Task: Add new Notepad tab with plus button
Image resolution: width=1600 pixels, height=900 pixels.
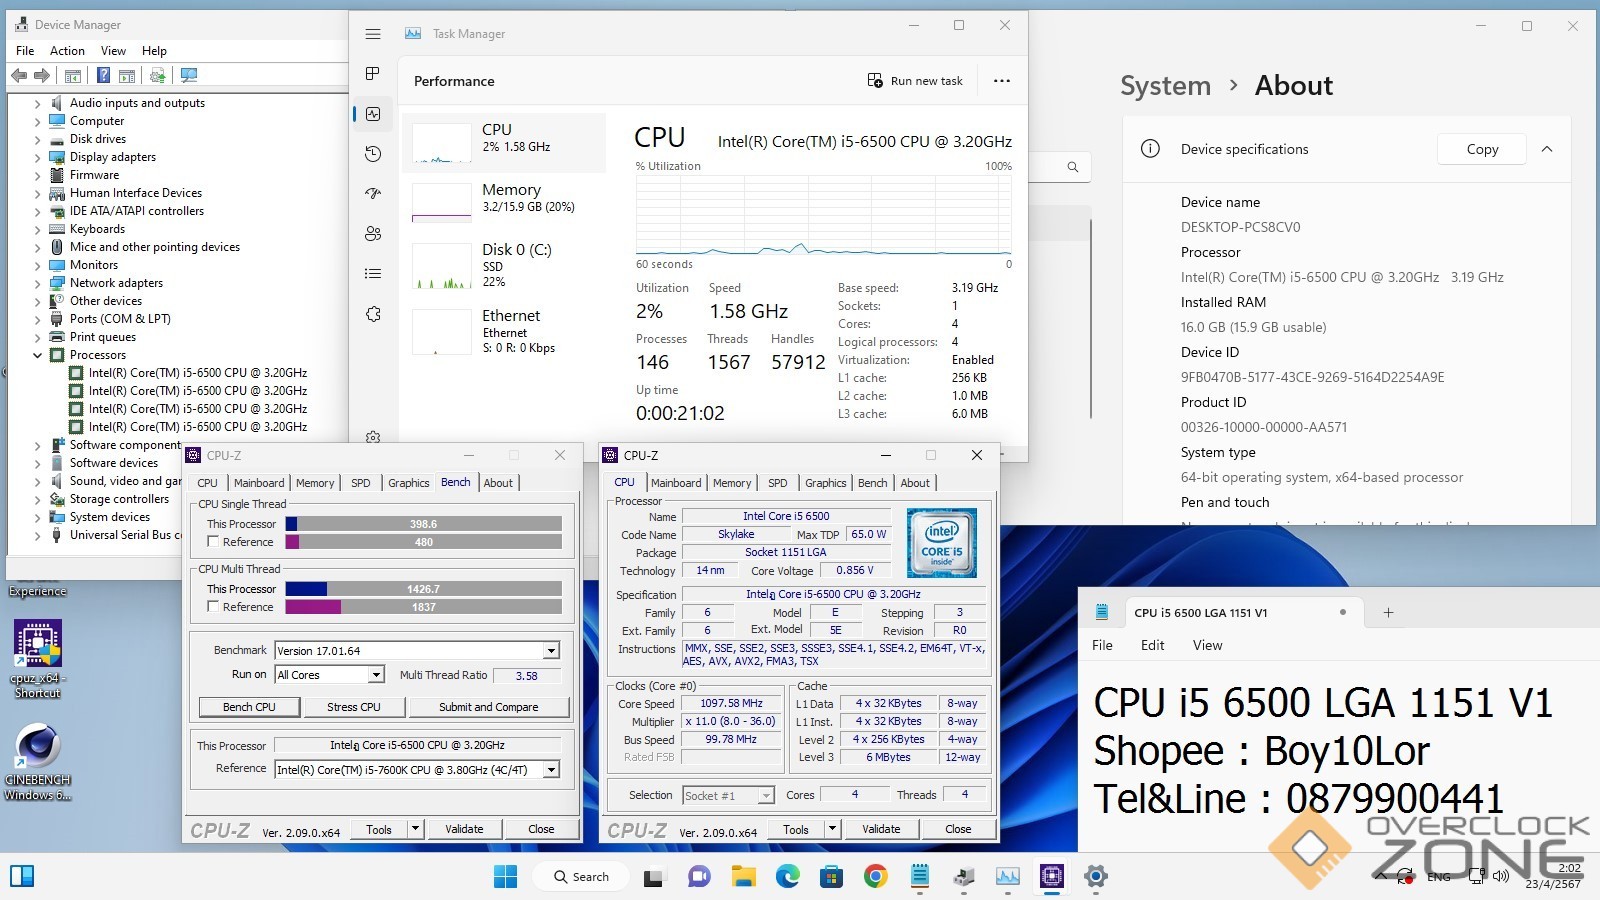Action: [1388, 612]
